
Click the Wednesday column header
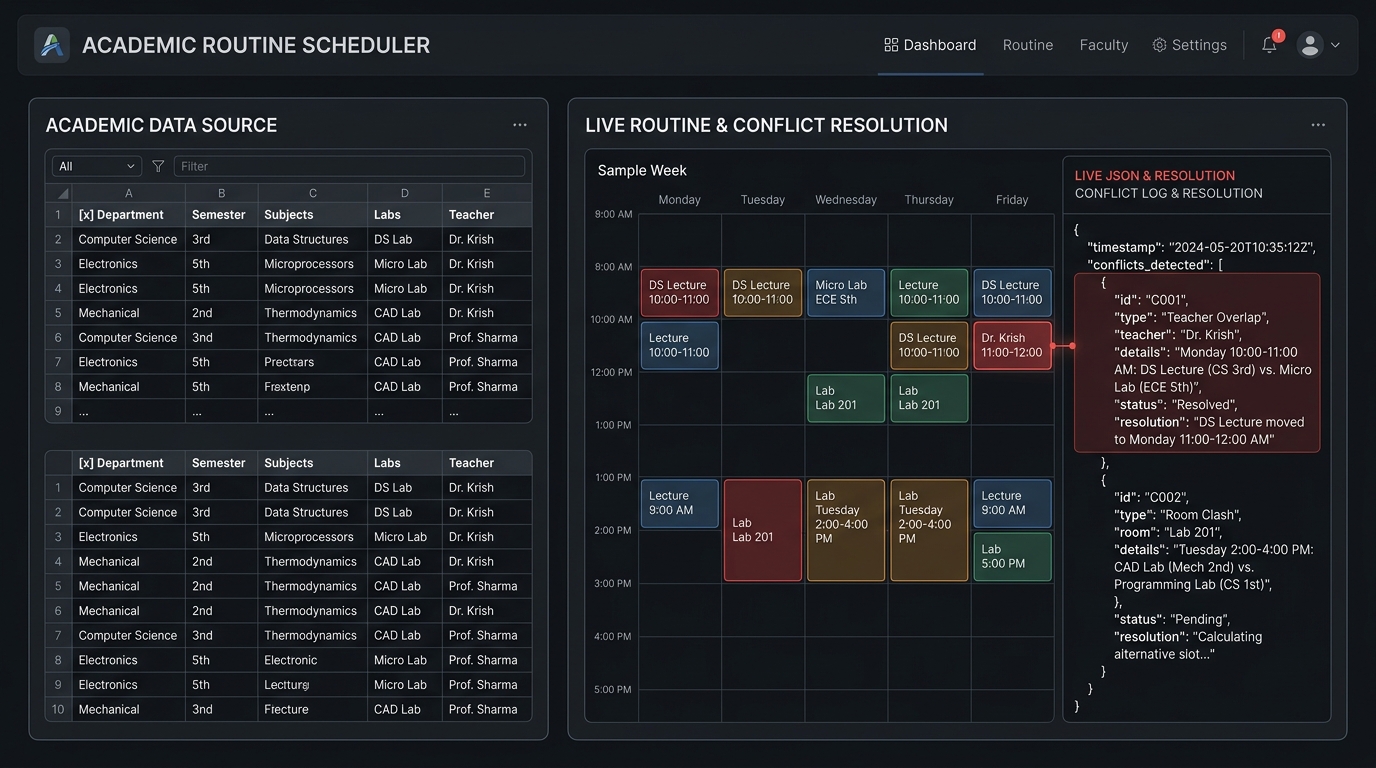point(846,200)
